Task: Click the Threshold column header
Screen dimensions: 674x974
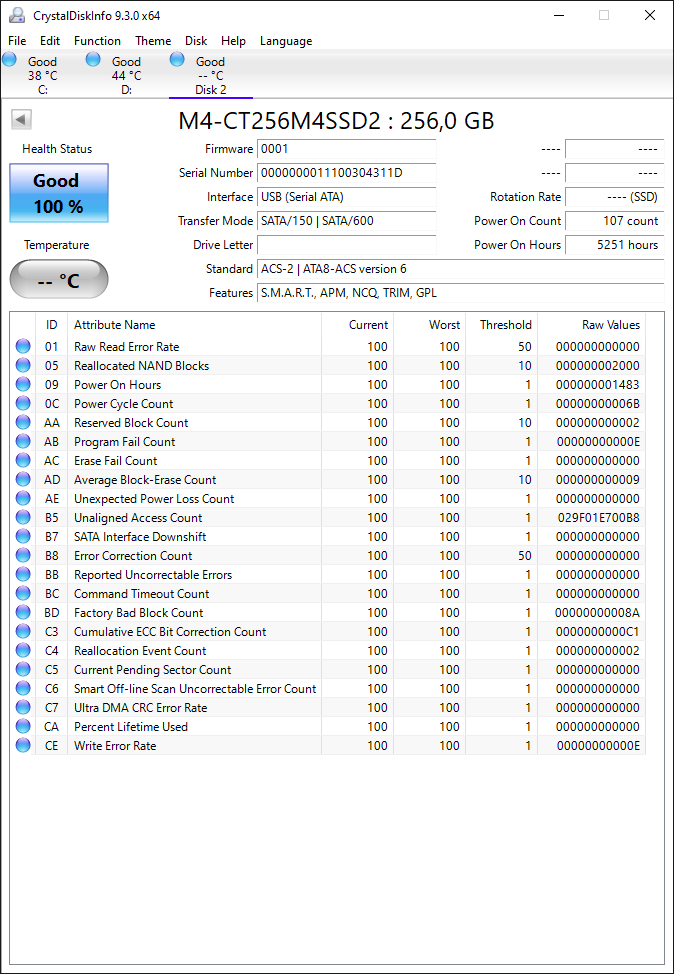Action: [501, 325]
